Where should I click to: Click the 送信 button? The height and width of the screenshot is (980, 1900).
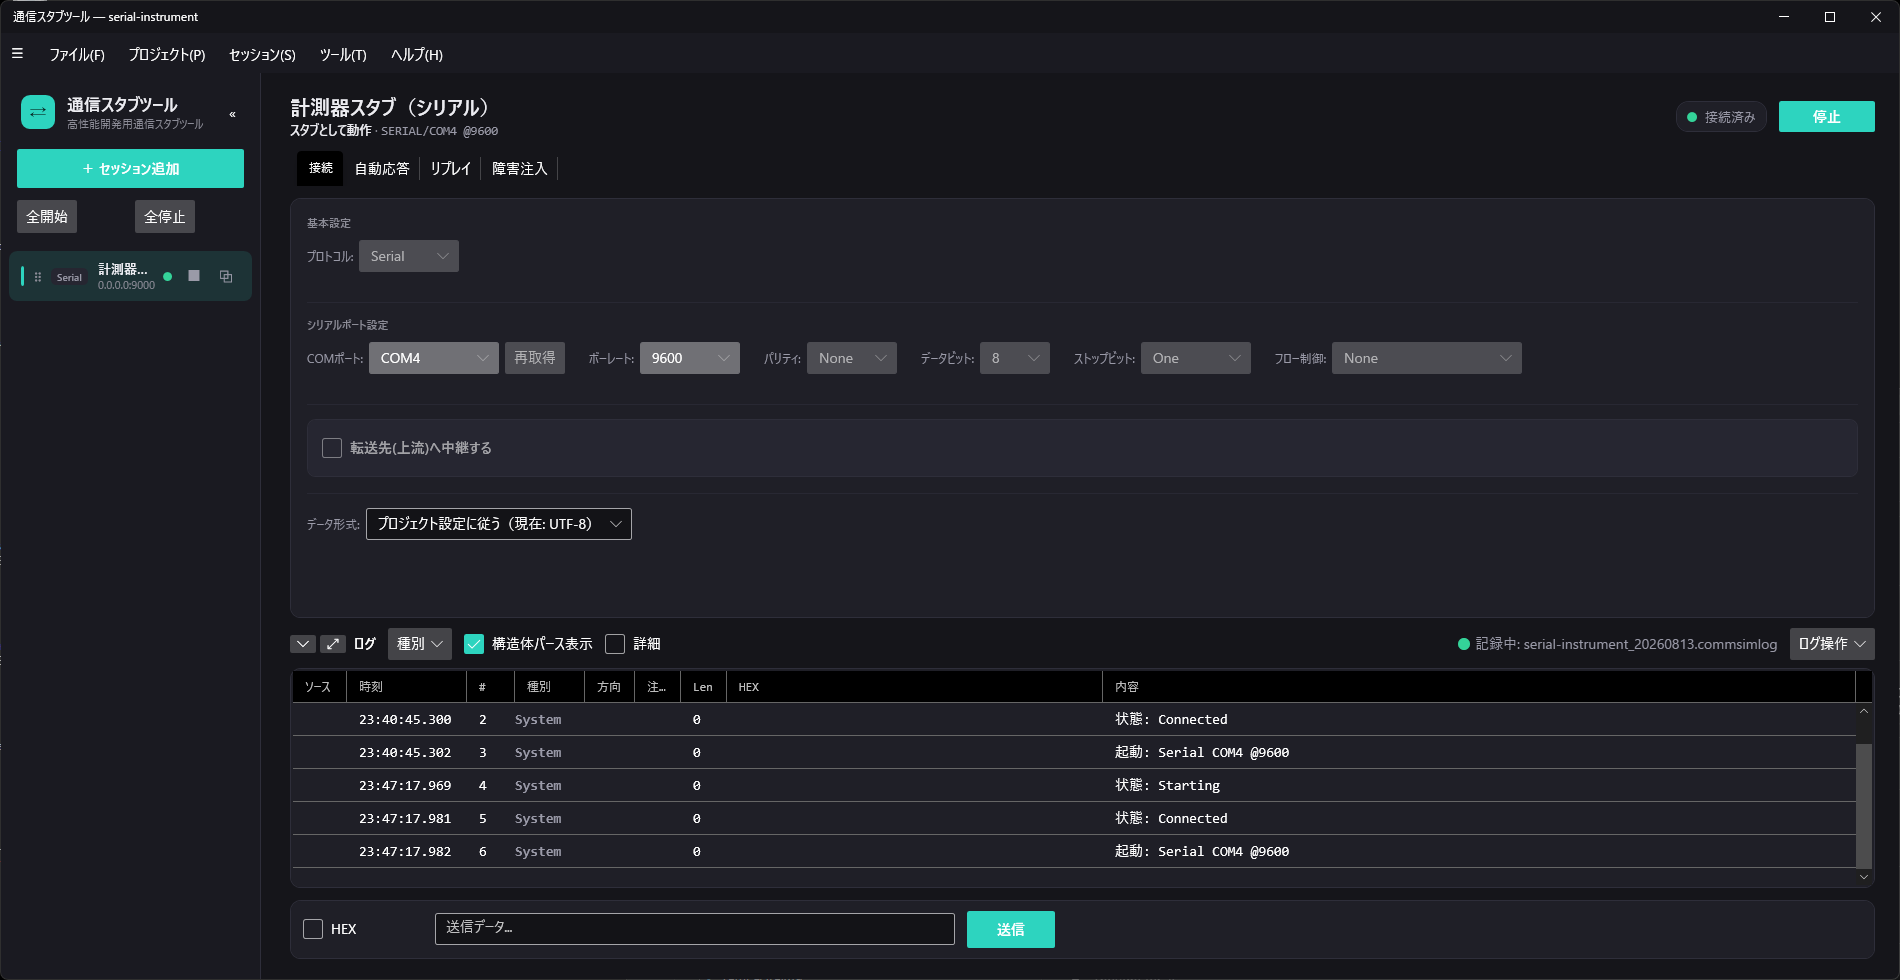[x=1011, y=929]
